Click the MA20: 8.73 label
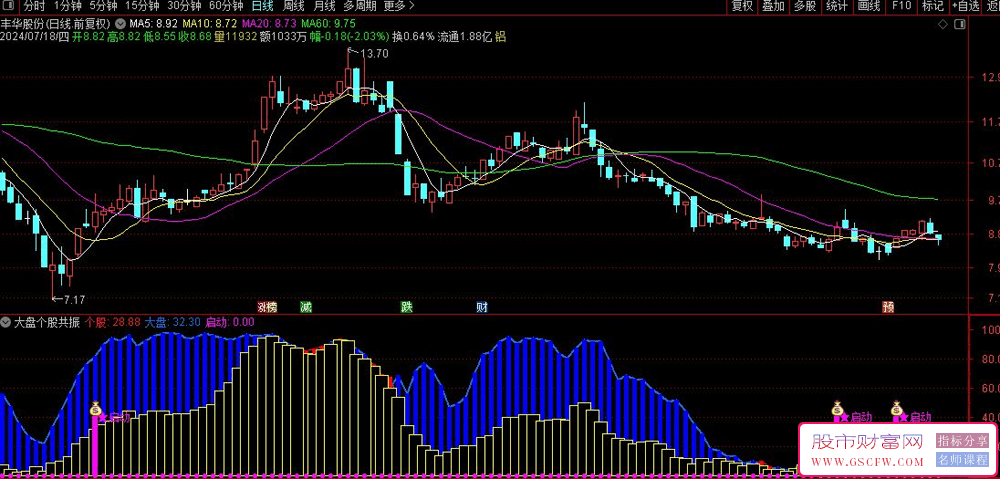 coord(269,24)
